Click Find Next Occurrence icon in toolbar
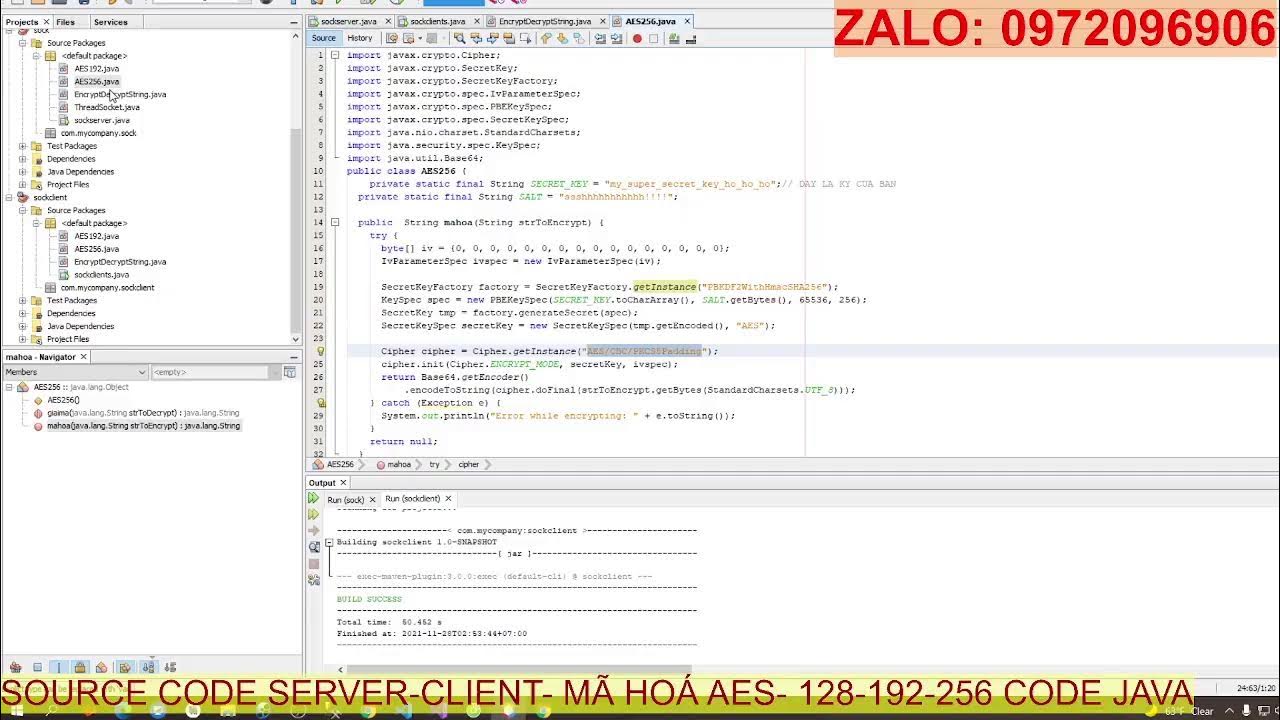This screenshot has width=1280, height=720. (x=493, y=38)
